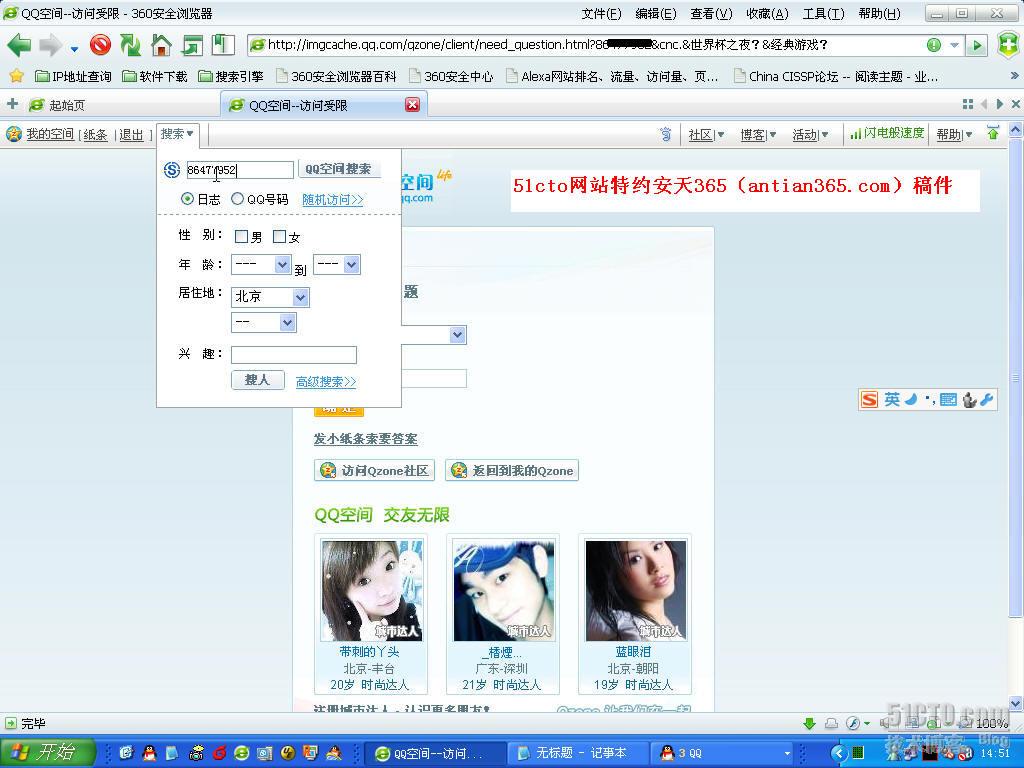Screen dimensions: 1024x768
Task: Click the Qzone star avatar icon beside 我的空间
Action: (14, 134)
